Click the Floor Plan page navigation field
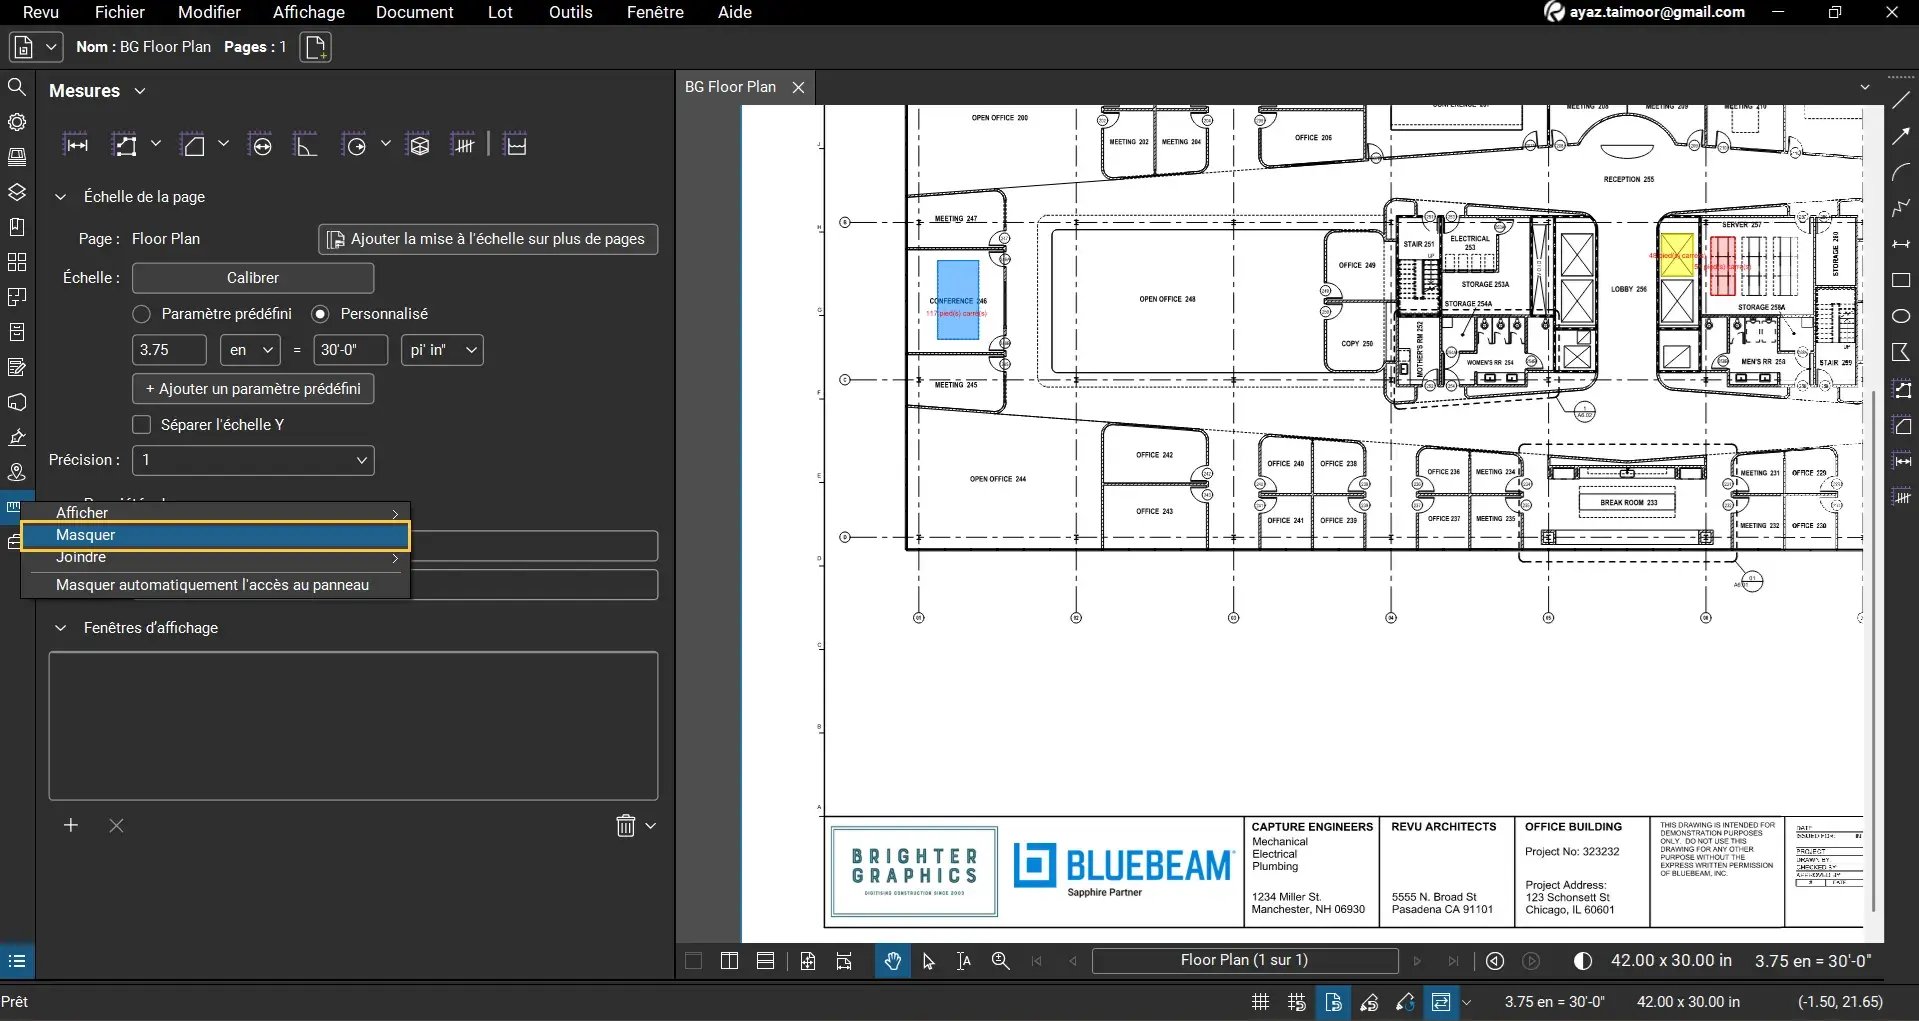1919x1021 pixels. [x=1245, y=960]
